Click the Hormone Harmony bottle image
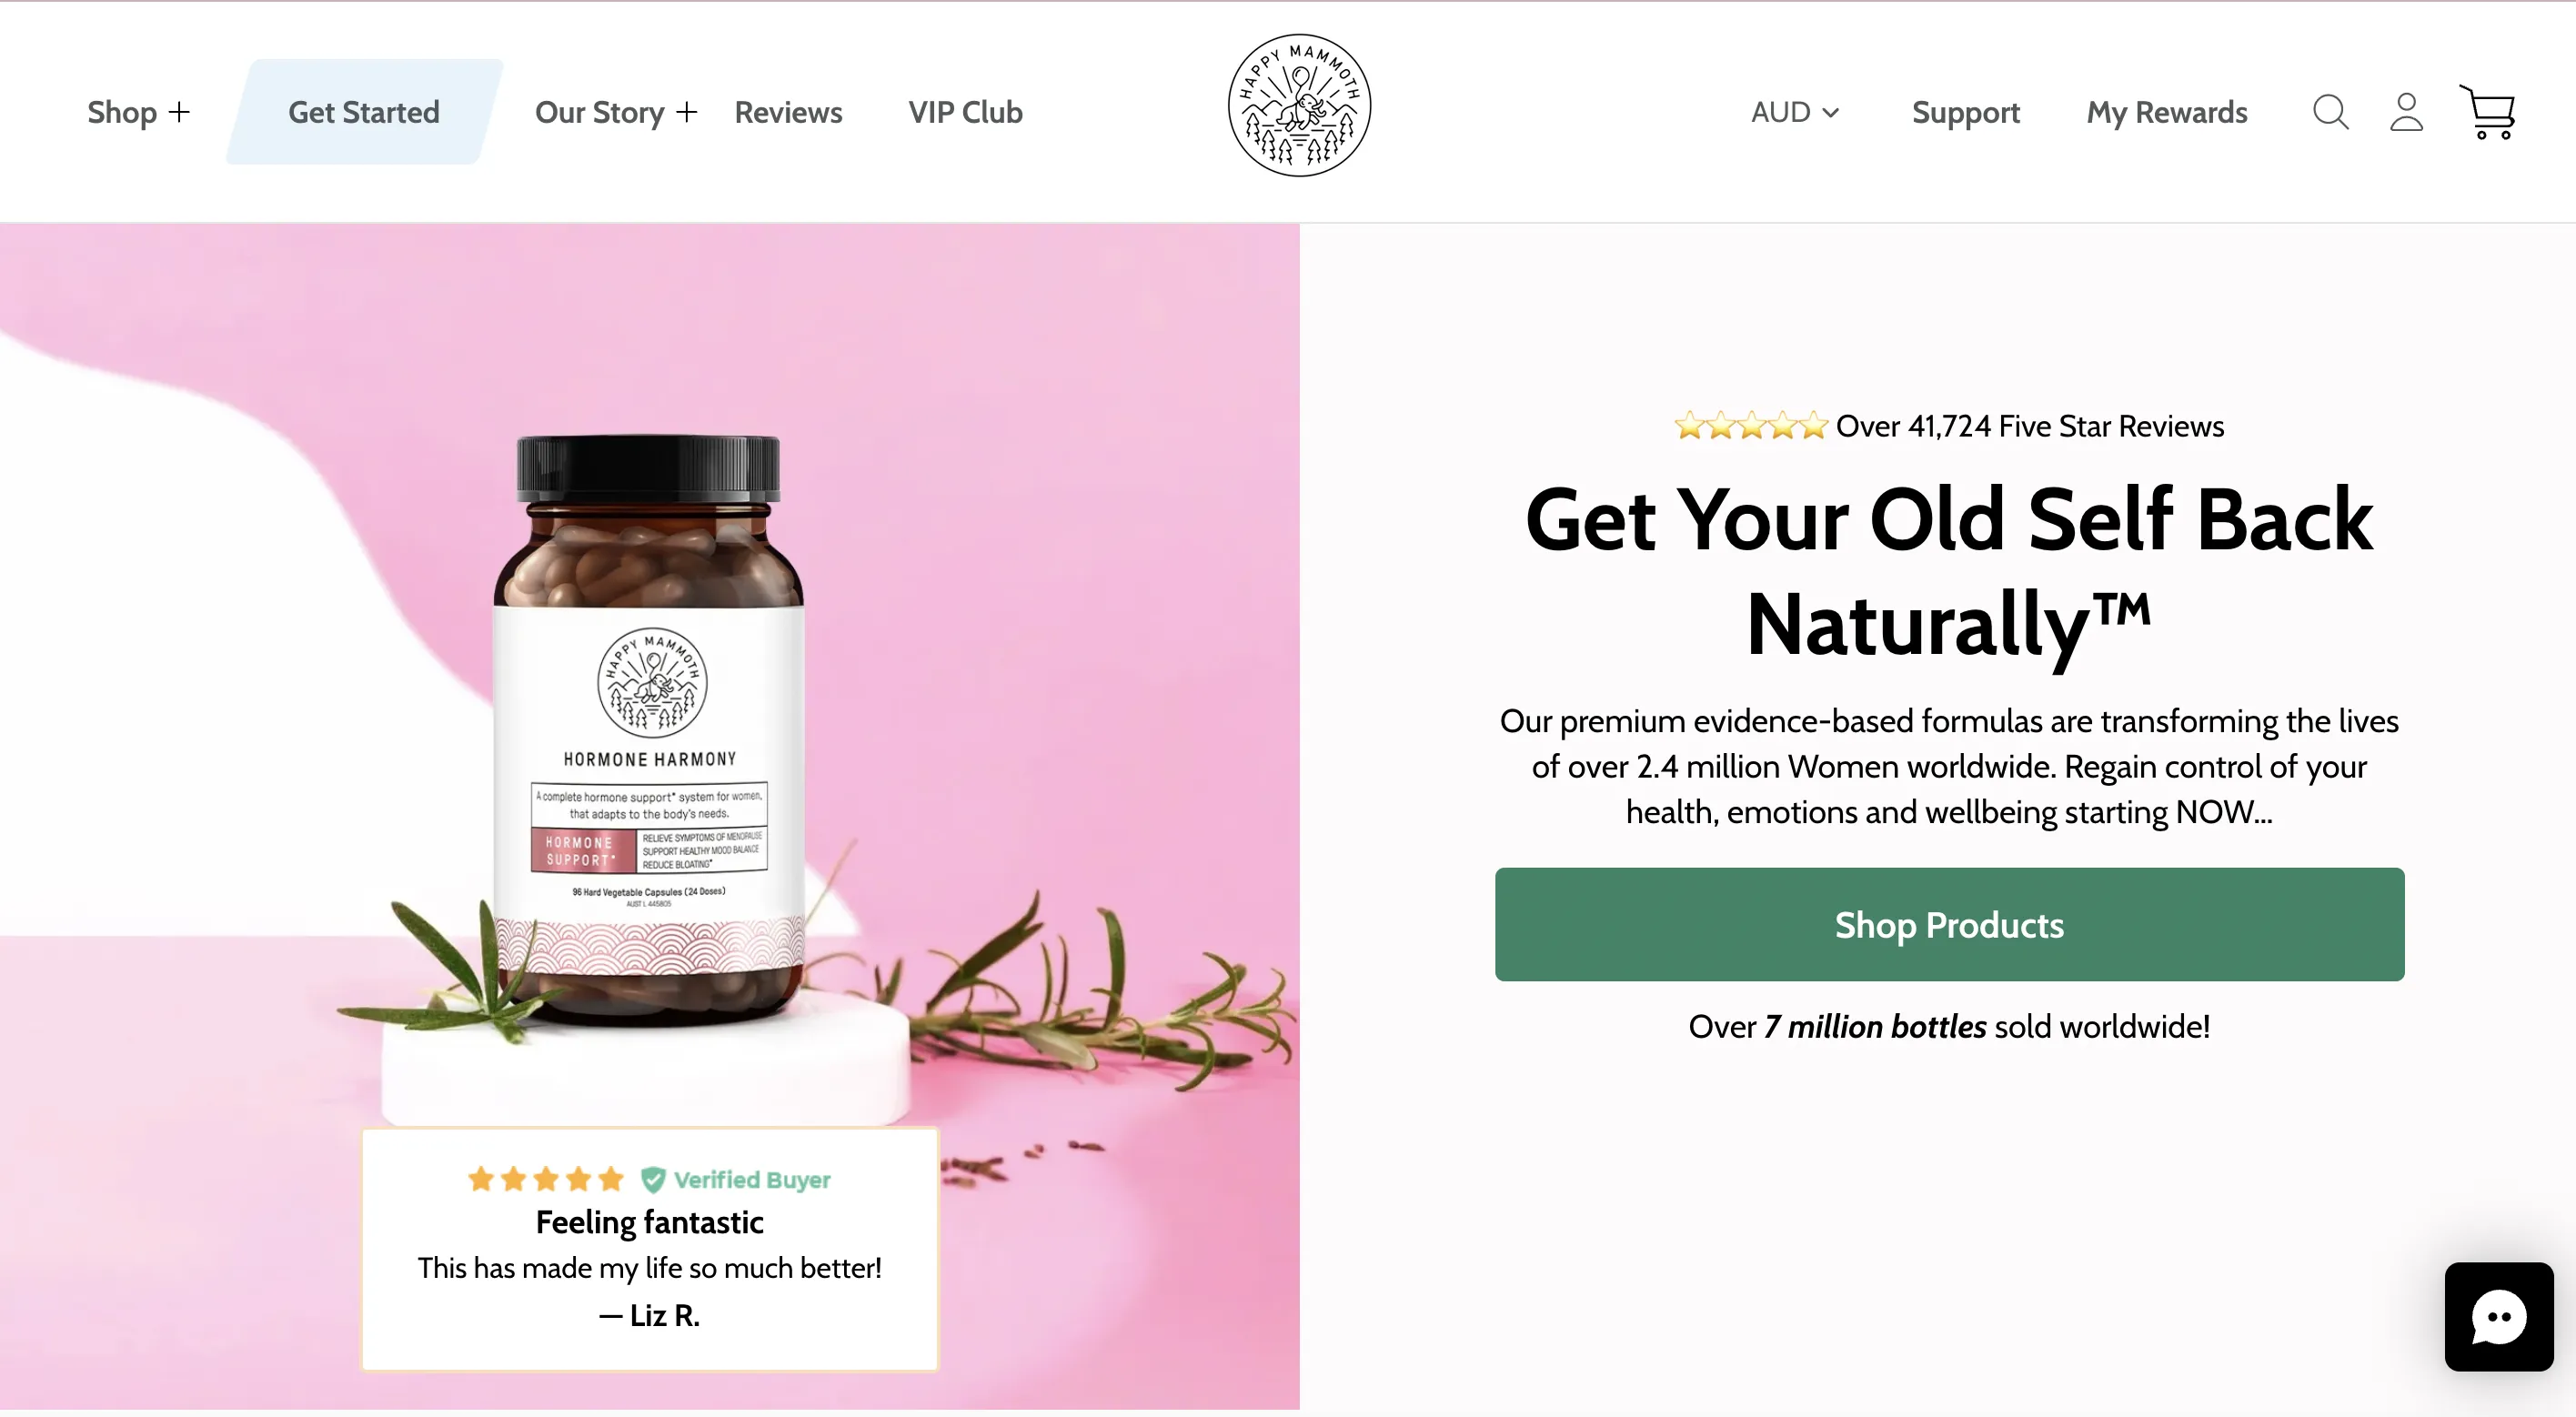 pyautogui.click(x=649, y=730)
